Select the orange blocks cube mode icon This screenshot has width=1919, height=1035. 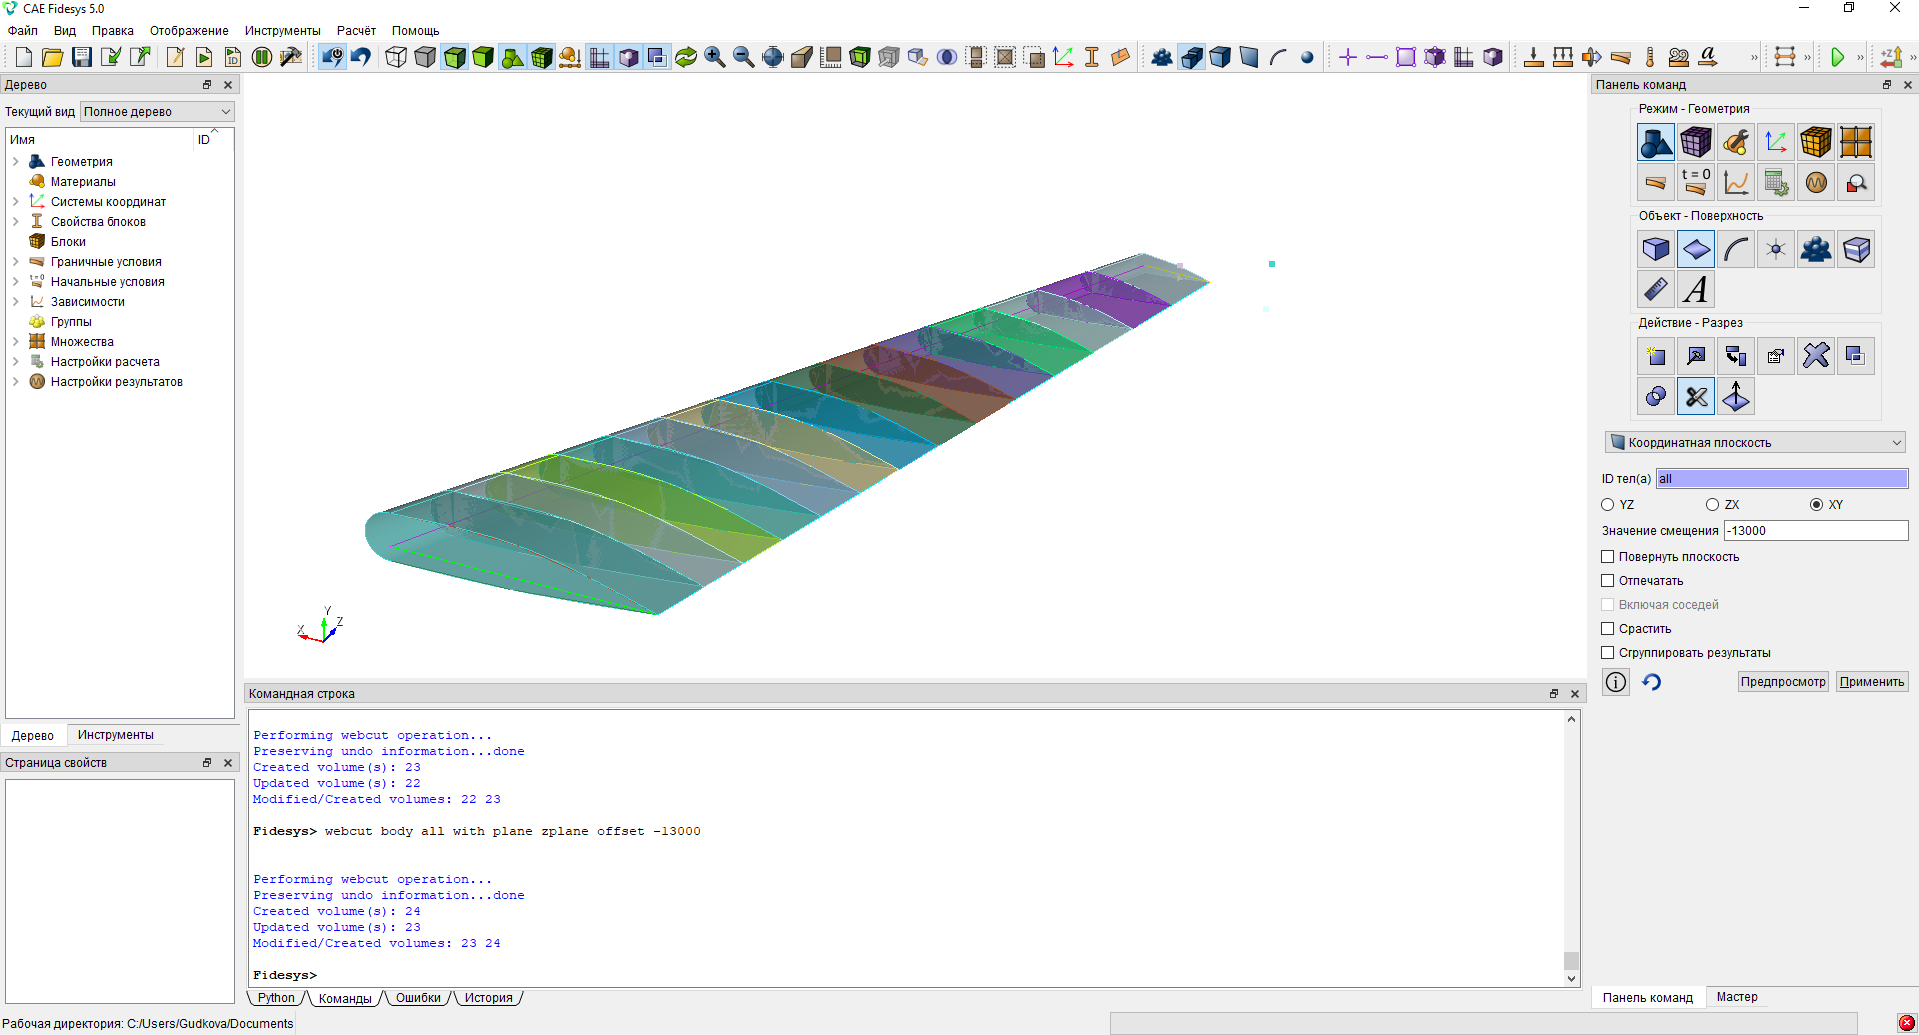(x=1816, y=142)
